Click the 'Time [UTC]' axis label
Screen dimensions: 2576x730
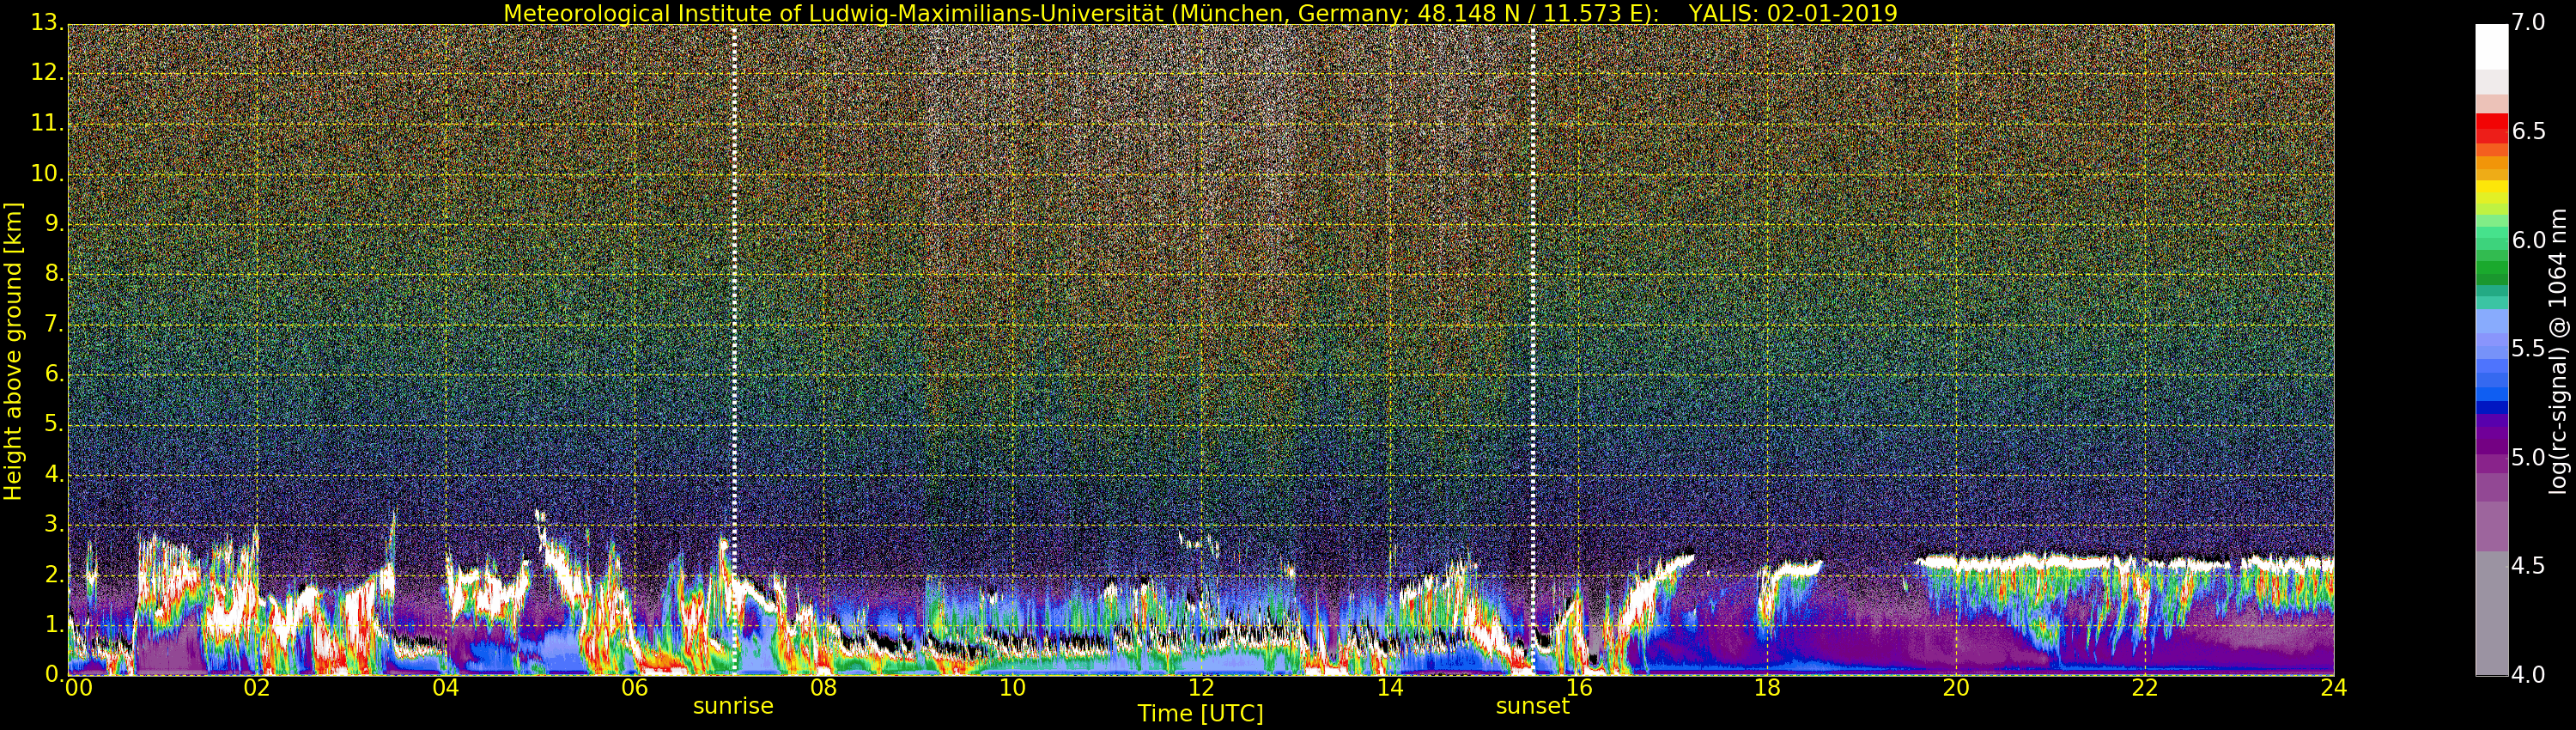[1200, 714]
